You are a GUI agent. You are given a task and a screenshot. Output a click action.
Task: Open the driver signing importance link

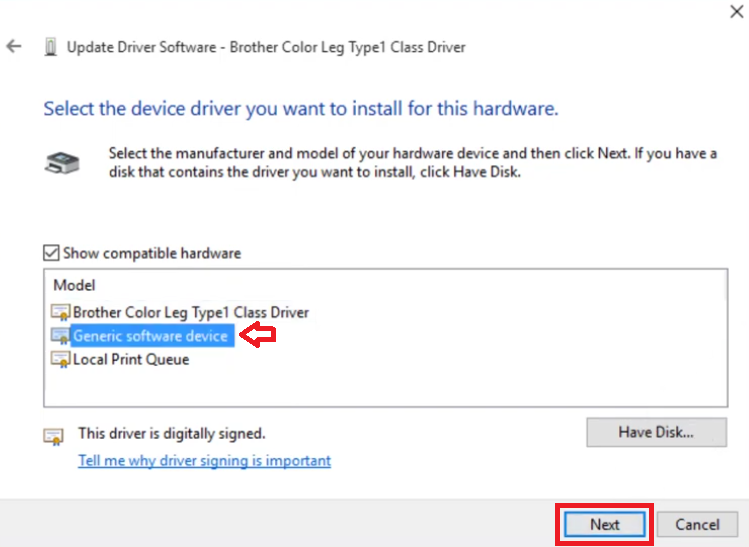[204, 461]
